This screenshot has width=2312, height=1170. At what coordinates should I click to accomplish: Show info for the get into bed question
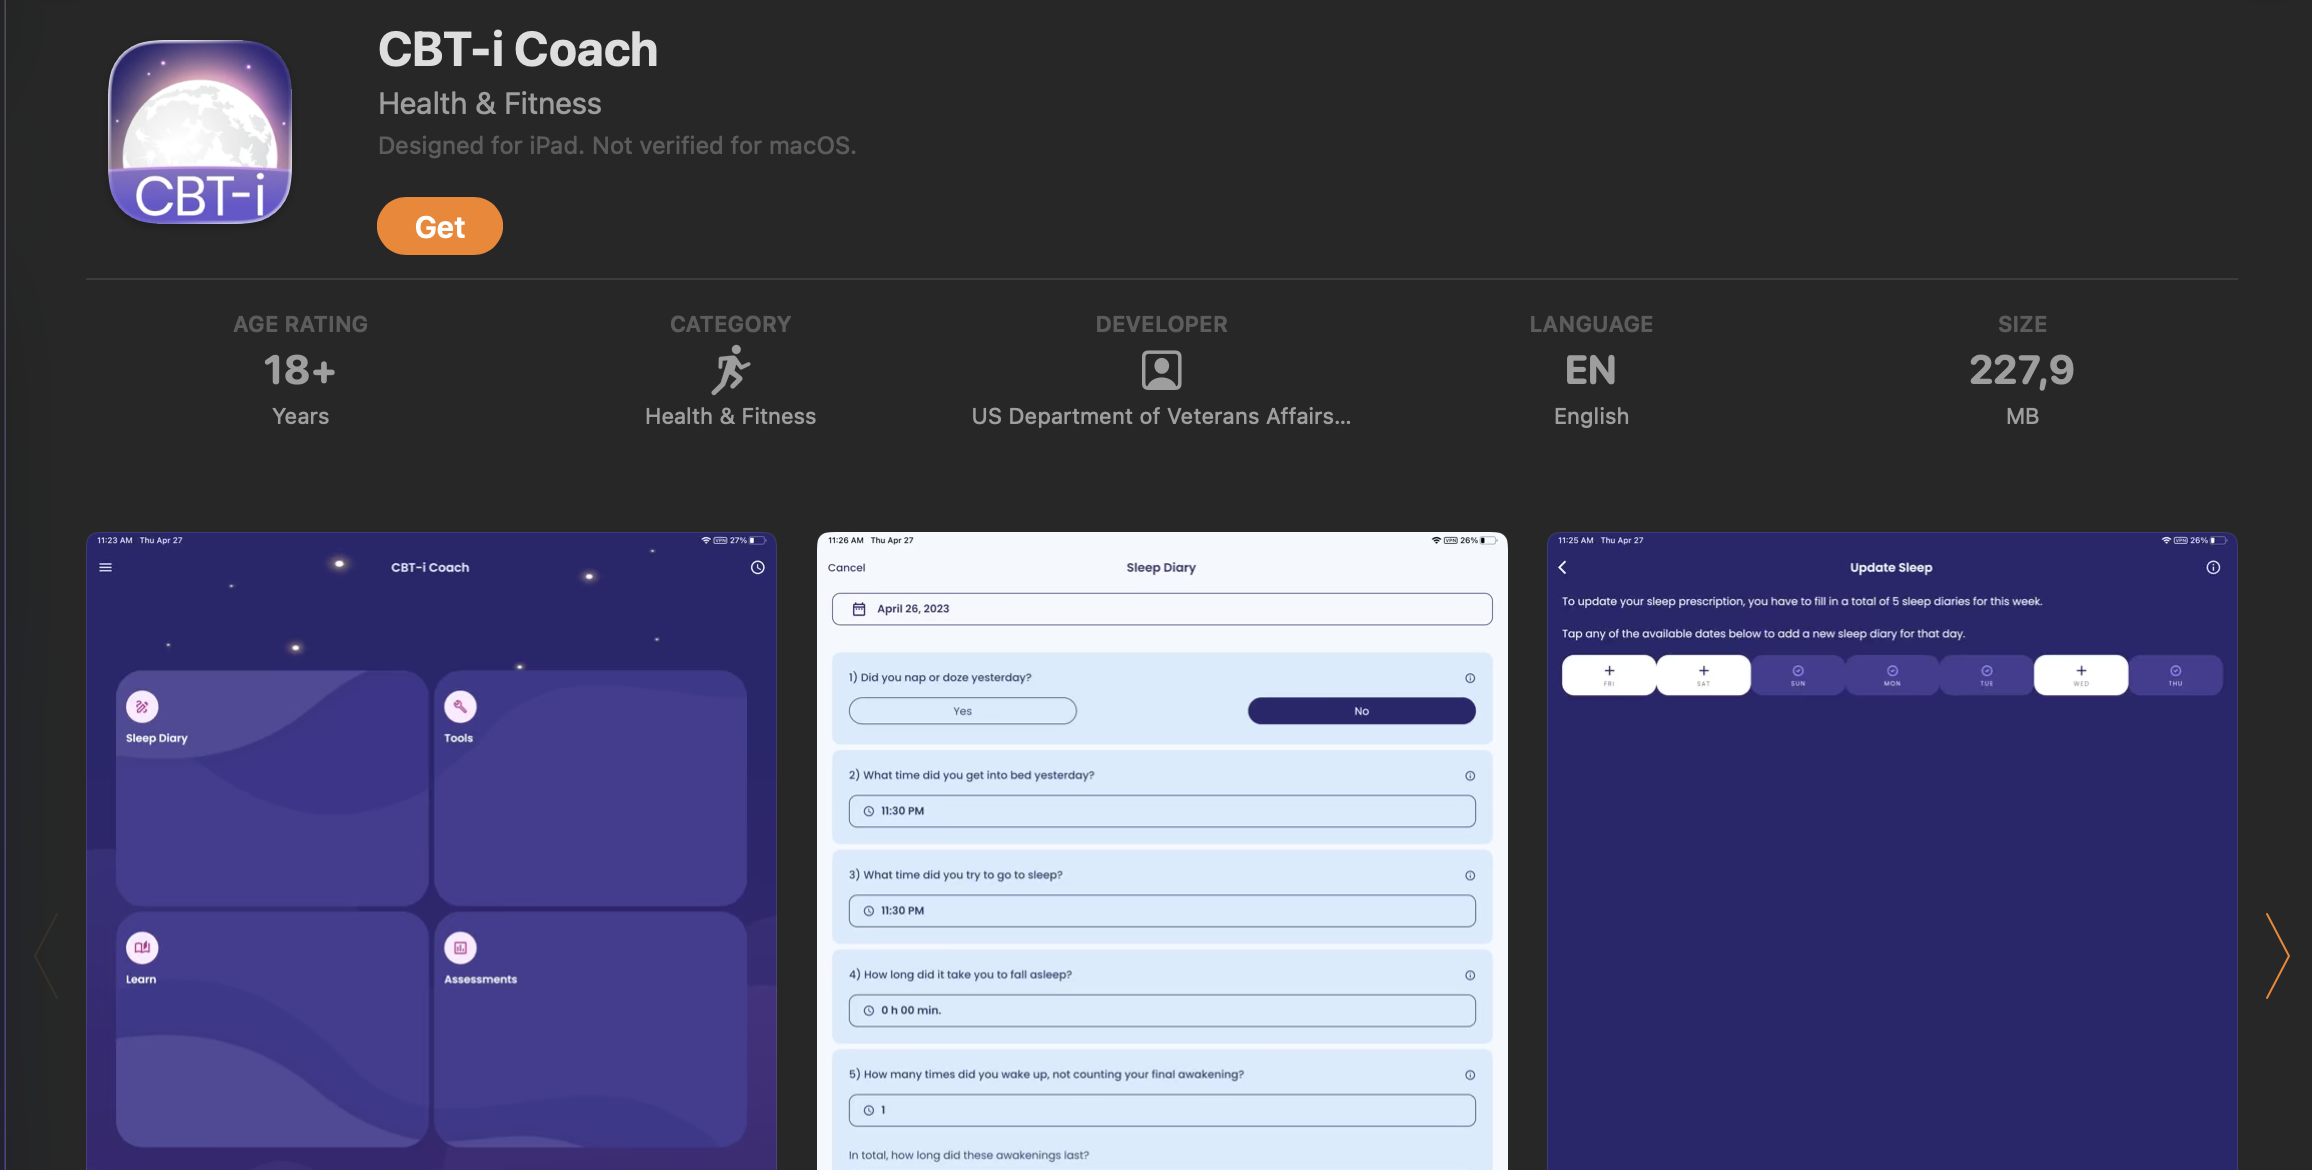[1470, 776]
